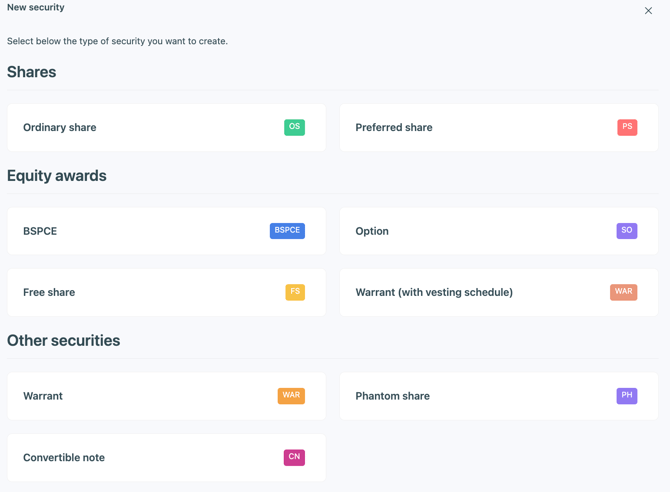Click the purple SO badge
Screen dimensions: 670x492
point(627,231)
